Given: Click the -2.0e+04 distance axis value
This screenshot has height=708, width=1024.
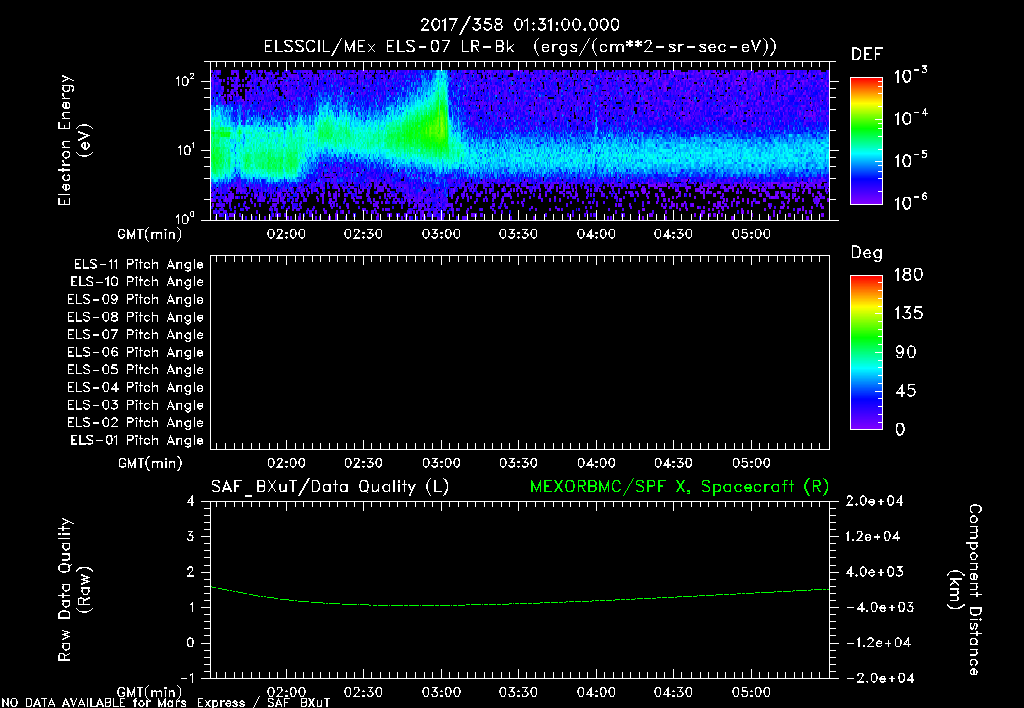Looking at the screenshot, I should pyautogui.click(x=878, y=678).
